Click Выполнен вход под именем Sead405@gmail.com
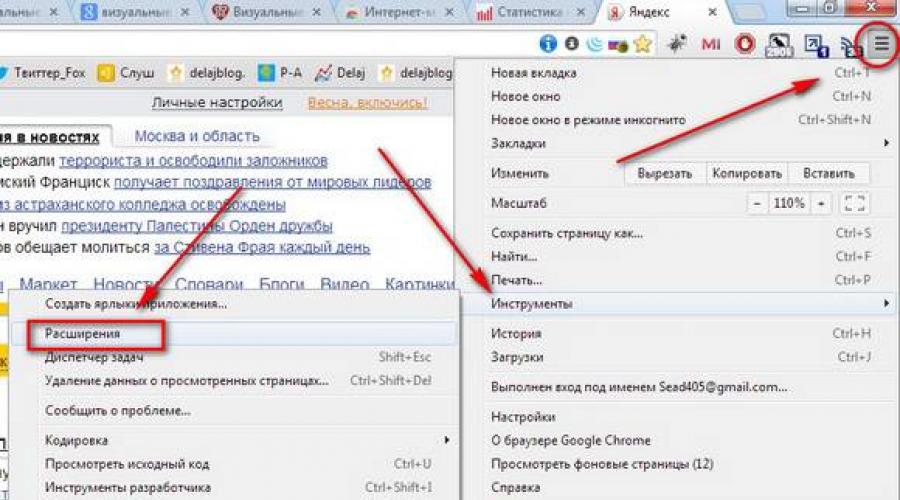This screenshot has width=900, height=500. [680, 387]
